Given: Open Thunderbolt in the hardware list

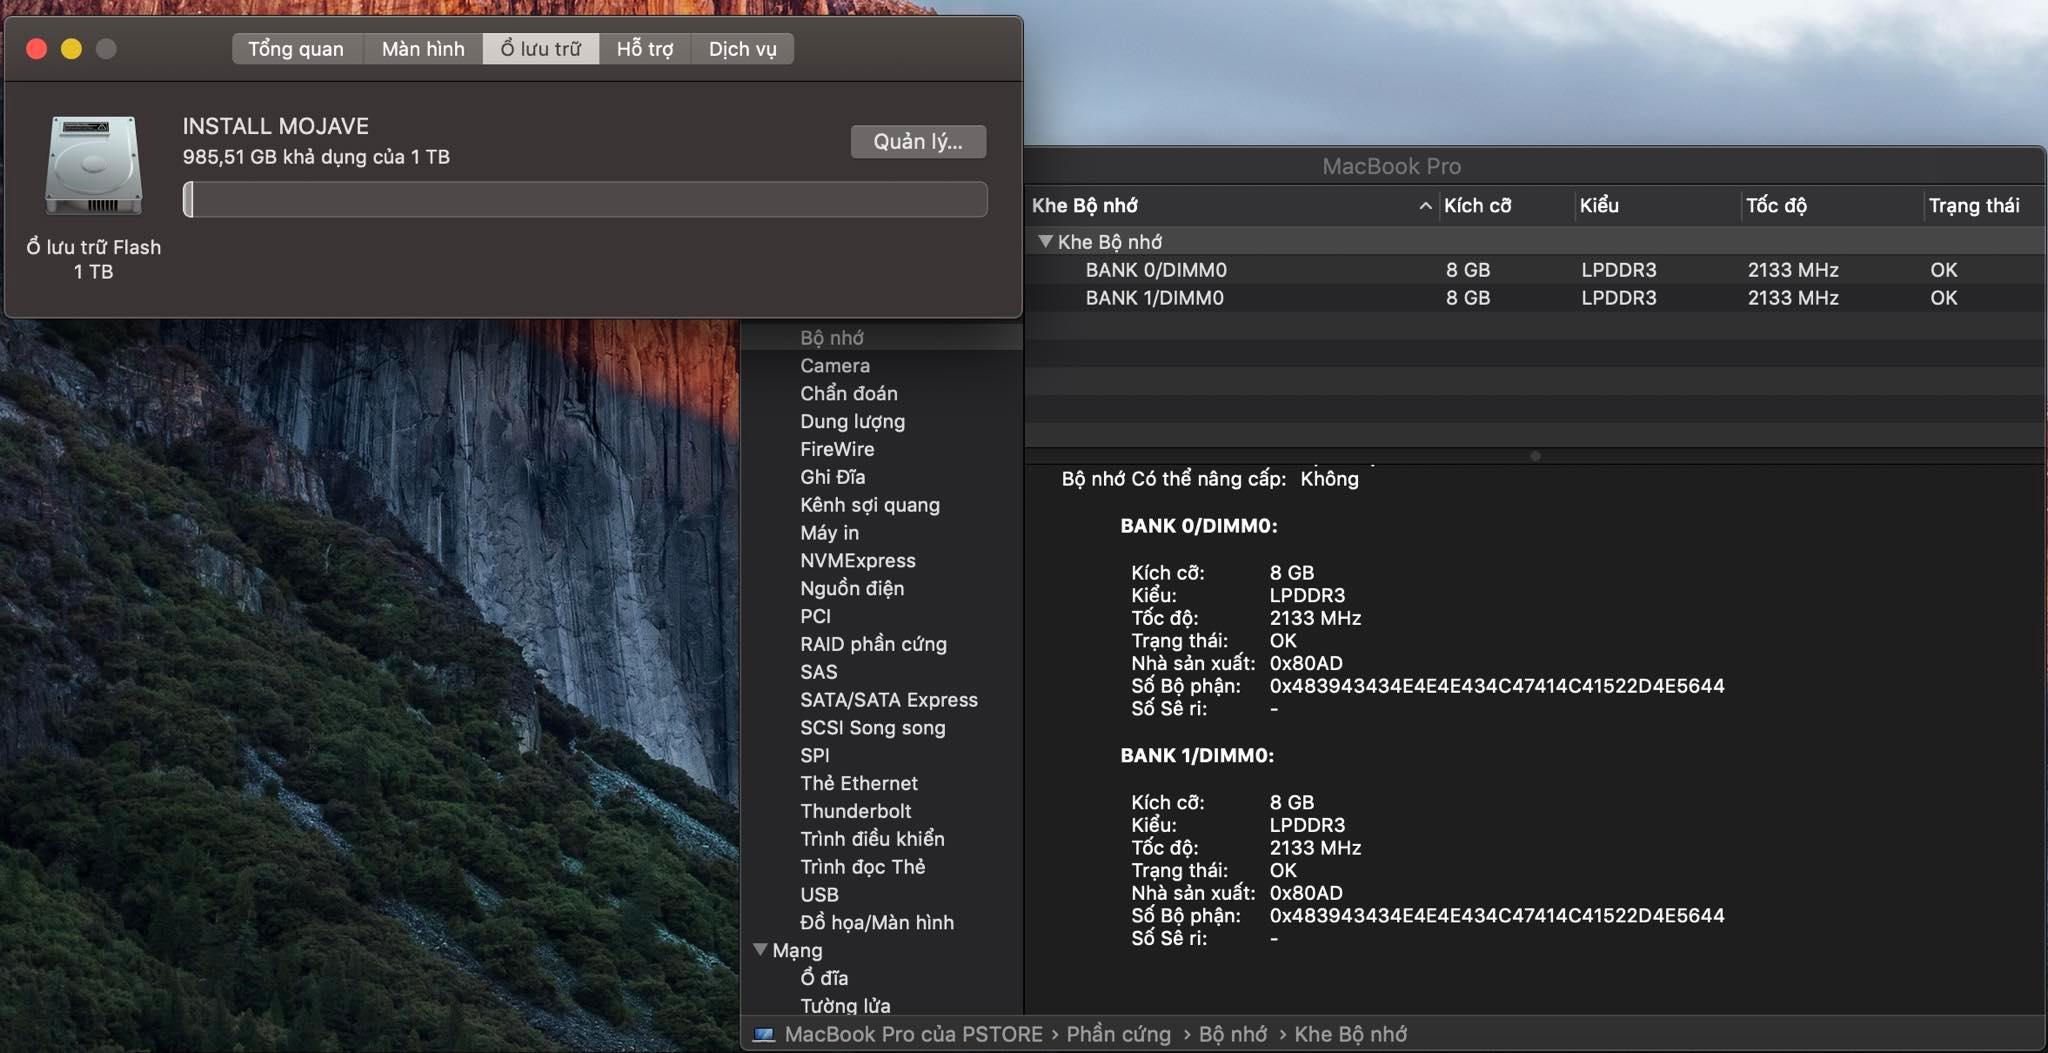Looking at the screenshot, I should 855,811.
